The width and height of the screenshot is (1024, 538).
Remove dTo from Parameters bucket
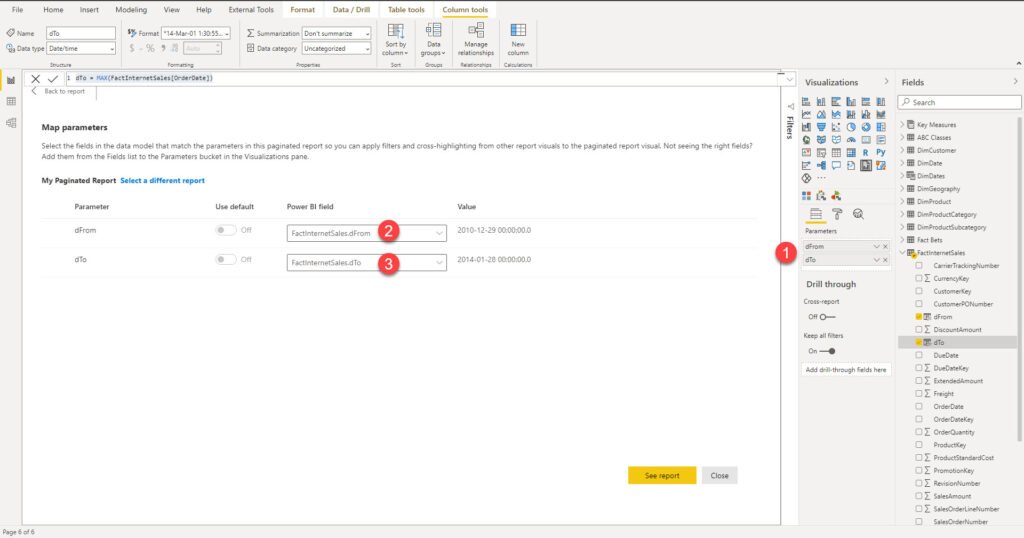tap(886, 260)
